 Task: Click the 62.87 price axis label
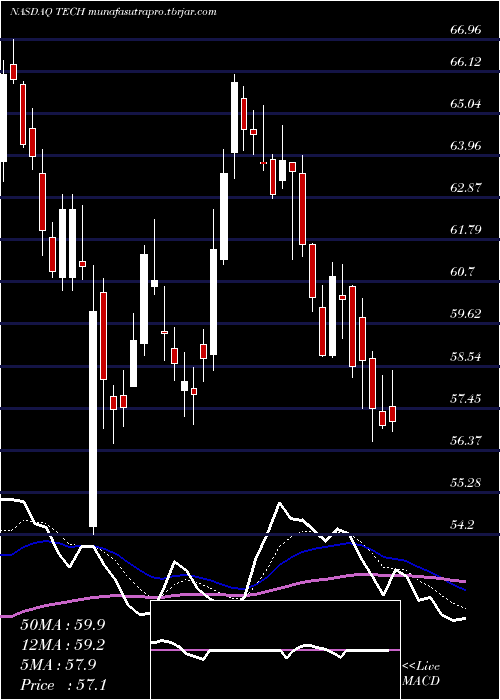[466, 188]
